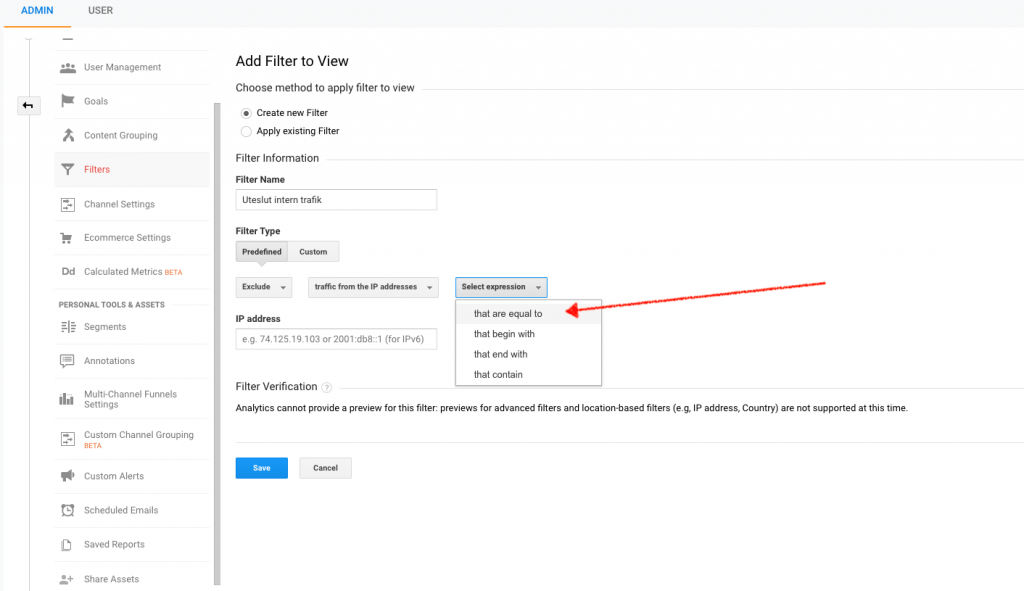Open the Saved Reports link
This screenshot has height=591, width=1024.
click(114, 544)
